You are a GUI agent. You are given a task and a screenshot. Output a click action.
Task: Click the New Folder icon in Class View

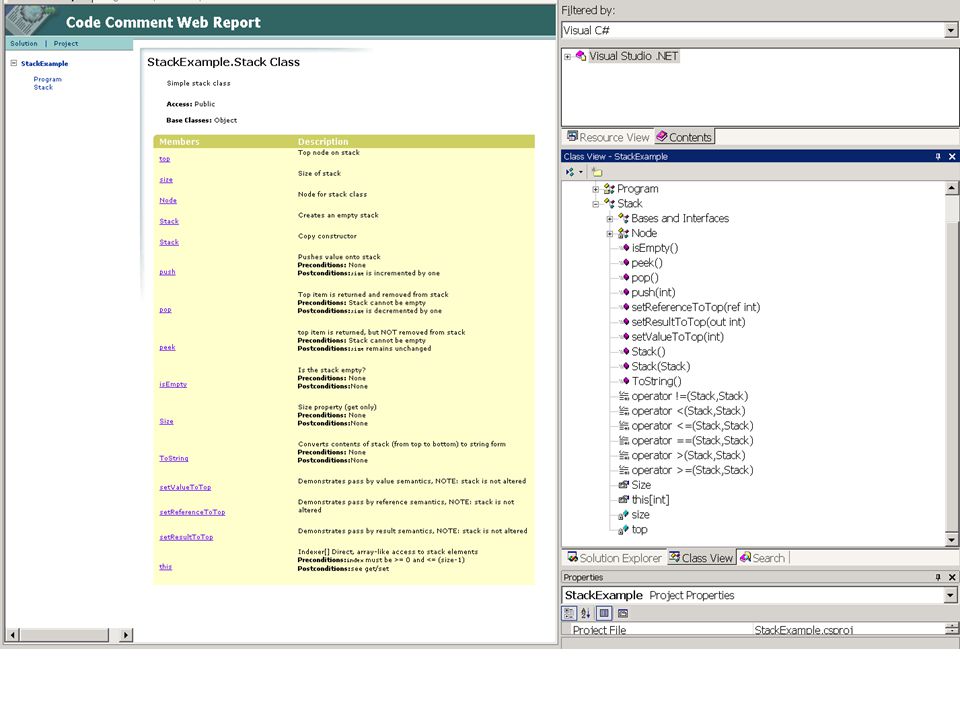coord(597,173)
